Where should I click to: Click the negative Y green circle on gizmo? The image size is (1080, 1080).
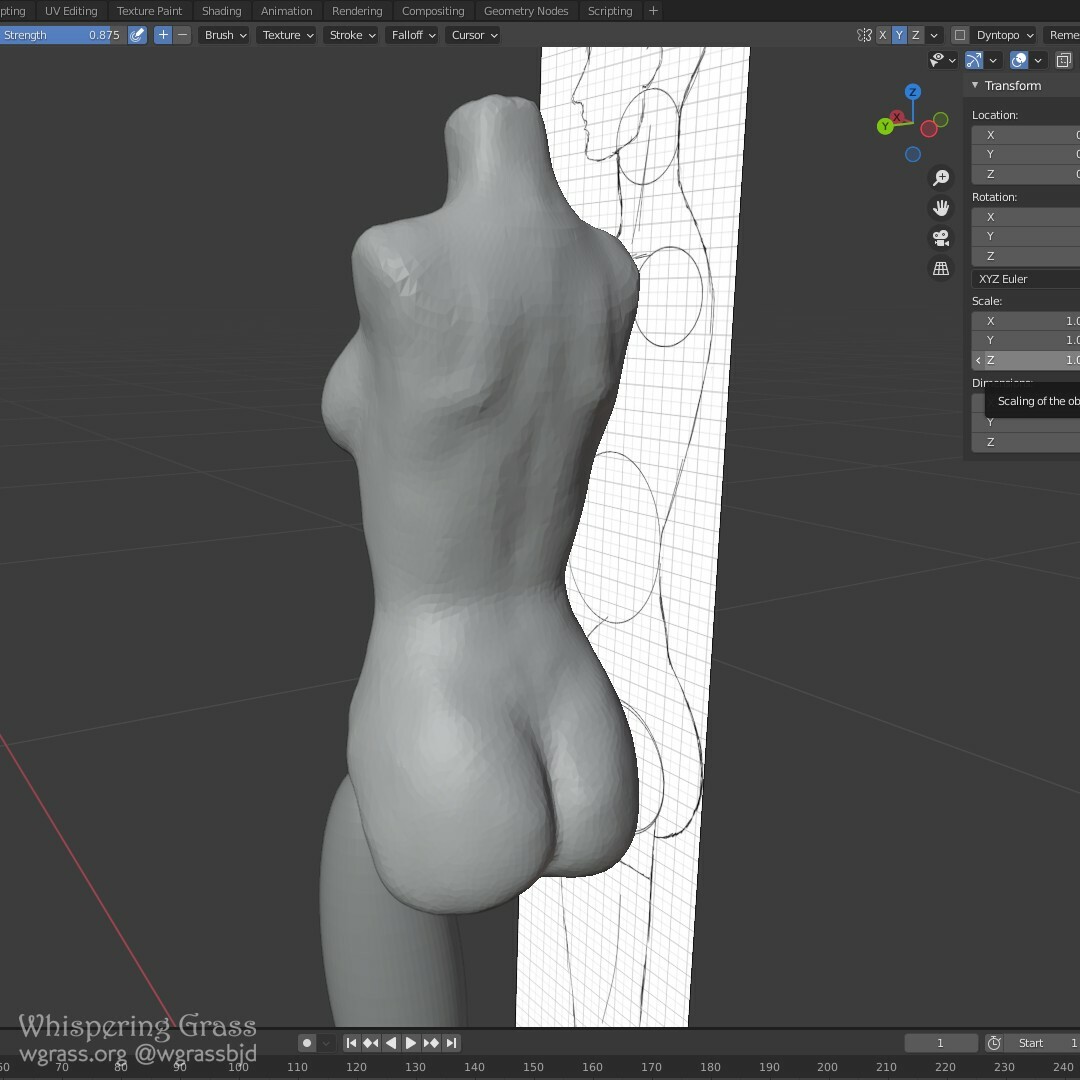point(941,120)
